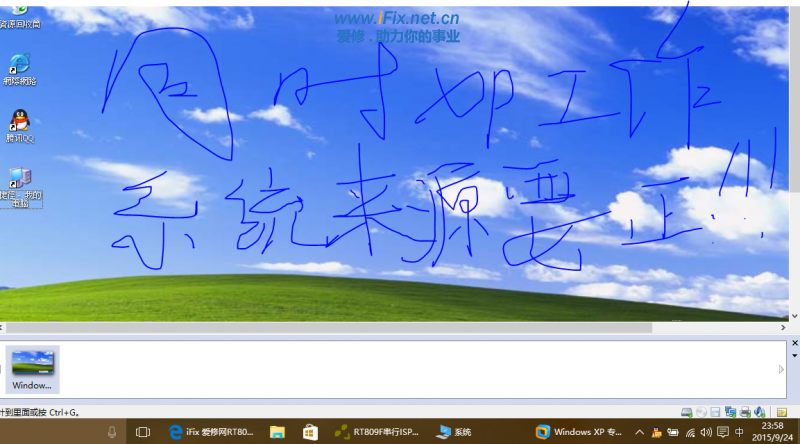800x444 pixels.
Task: Click the CD/DVD drive status icon
Action: coord(702,412)
